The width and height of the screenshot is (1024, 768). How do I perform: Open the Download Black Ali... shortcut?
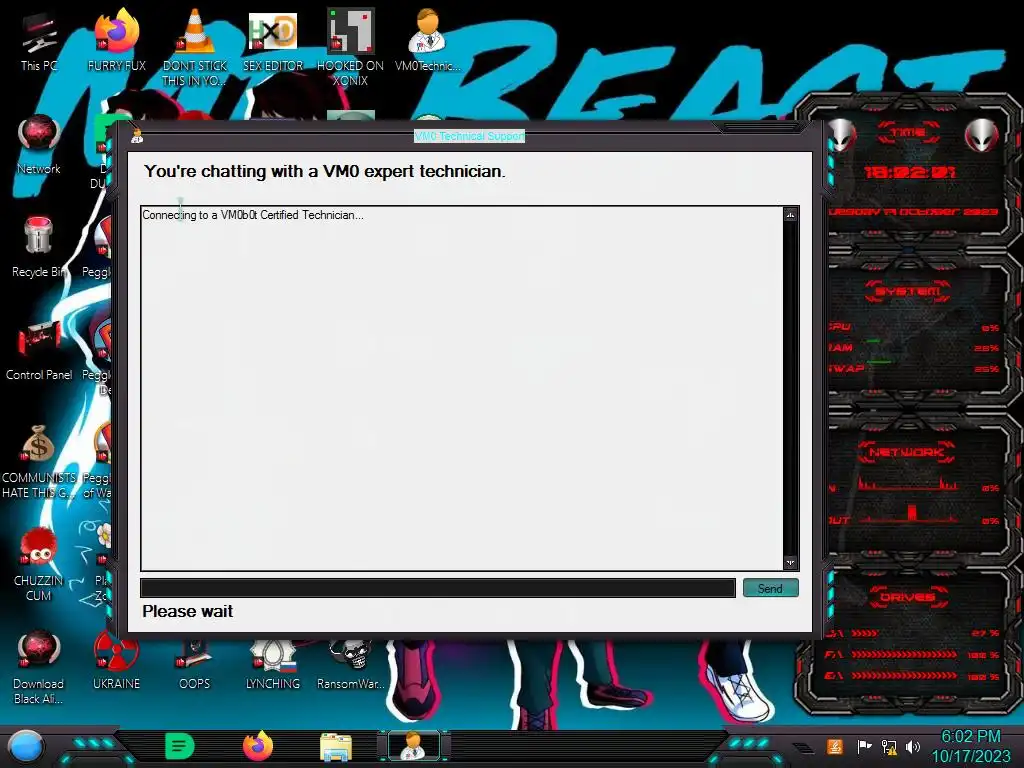pyautogui.click(x=39, y=666)
